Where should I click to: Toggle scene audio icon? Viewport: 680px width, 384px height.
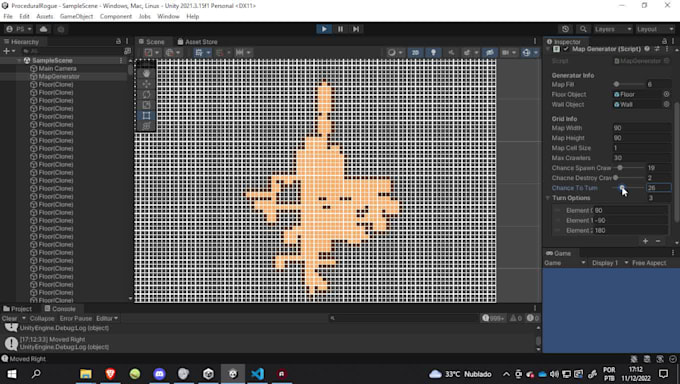pyautogui.click(x=451, y=53)
